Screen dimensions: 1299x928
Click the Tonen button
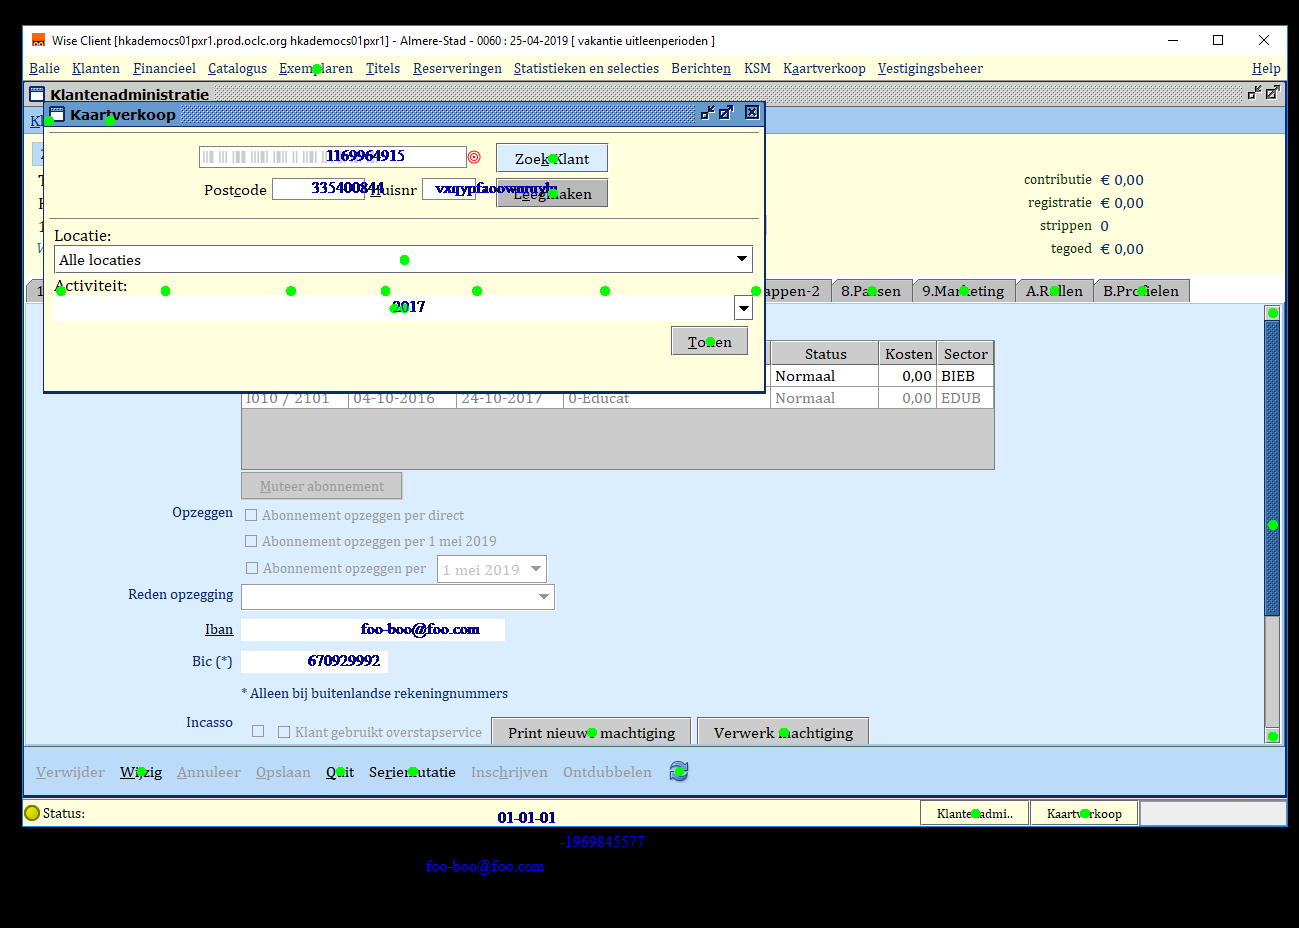(710, 341)
